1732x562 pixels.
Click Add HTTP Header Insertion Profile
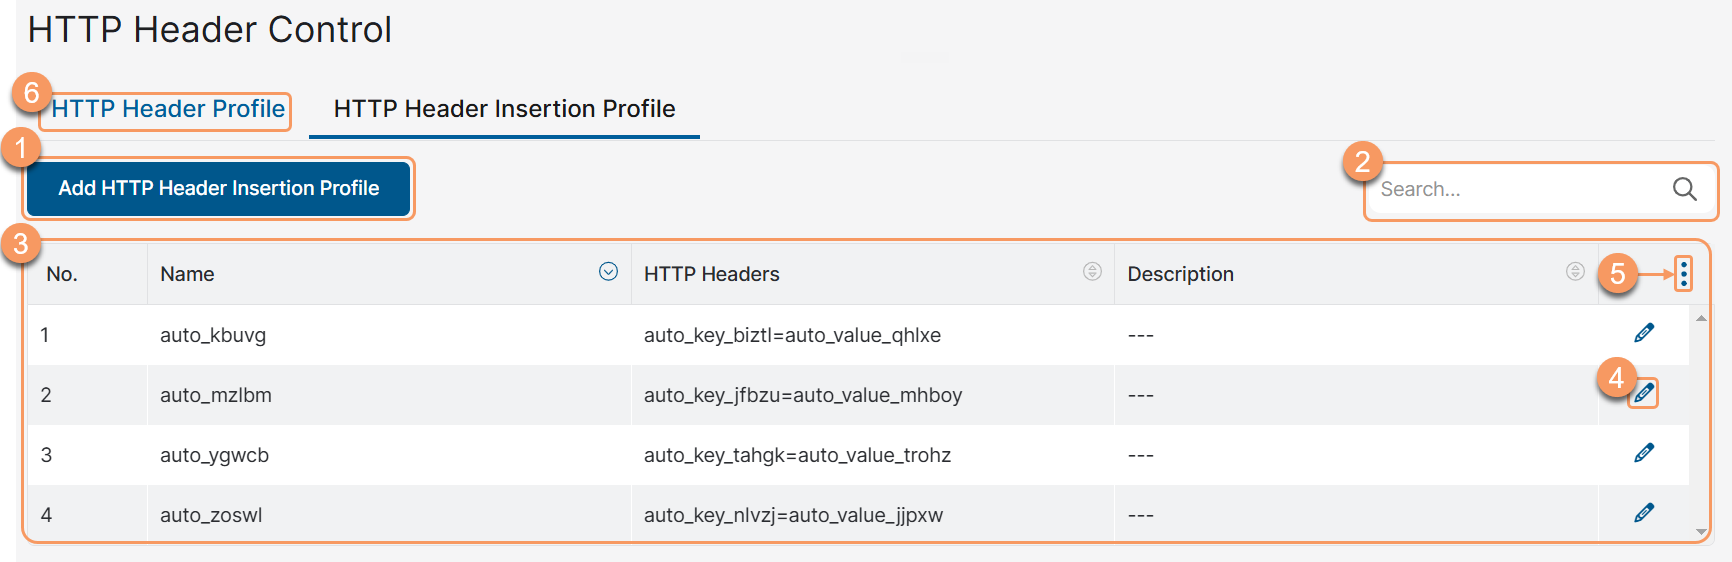tap(218, 188)
